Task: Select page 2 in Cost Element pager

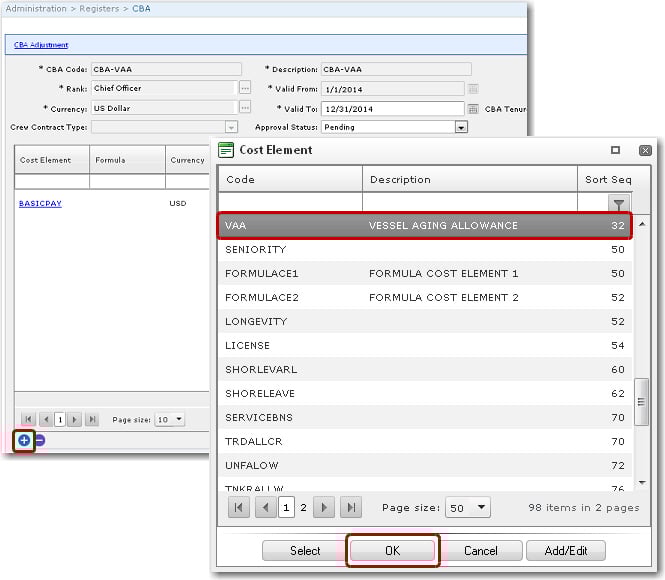Action: [303, 508]
